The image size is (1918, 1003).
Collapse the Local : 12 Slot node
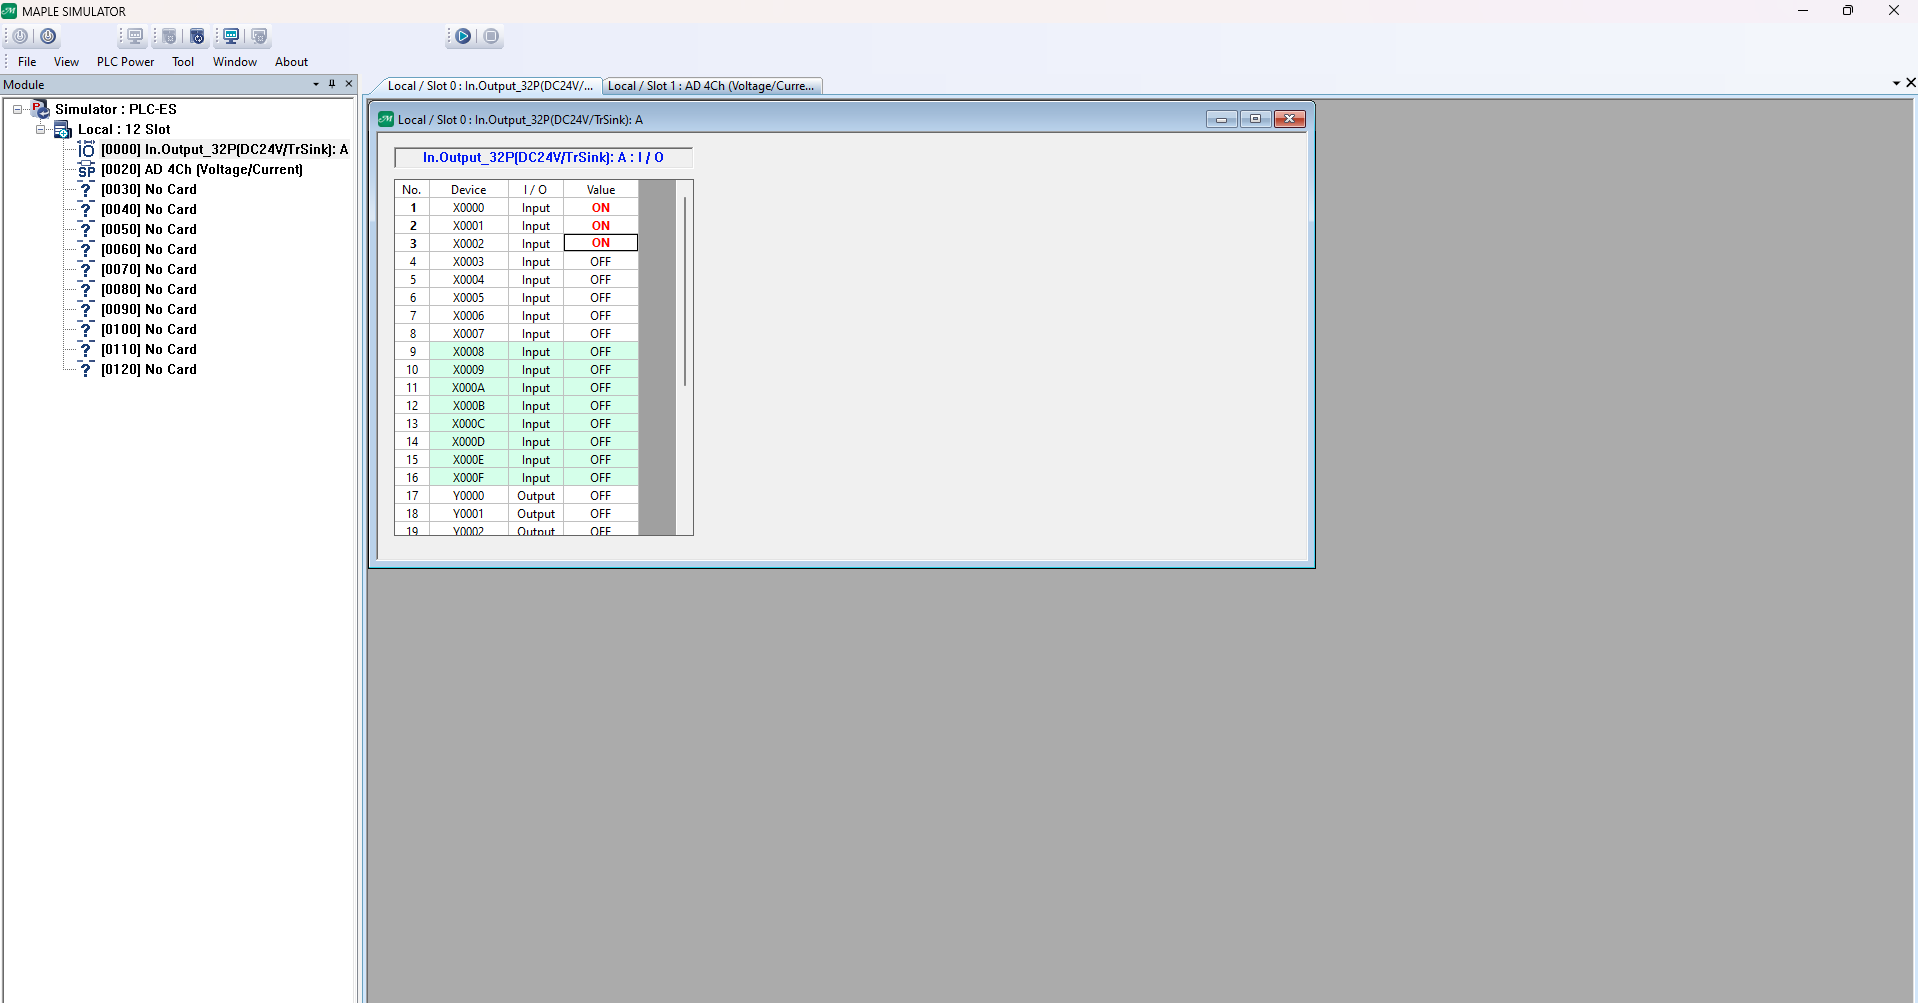(x=40, y=130)
